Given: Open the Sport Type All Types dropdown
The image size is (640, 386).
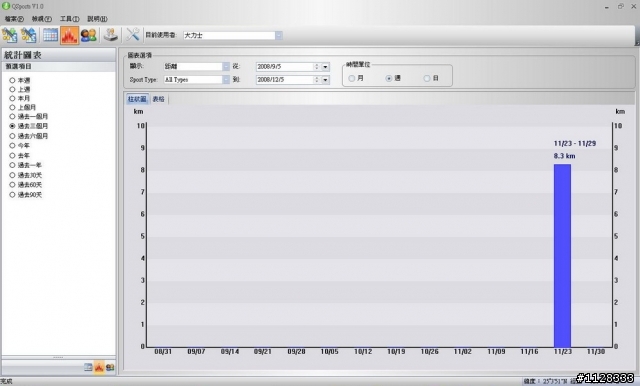Looking at the screenshot, I should pos(226,80).
